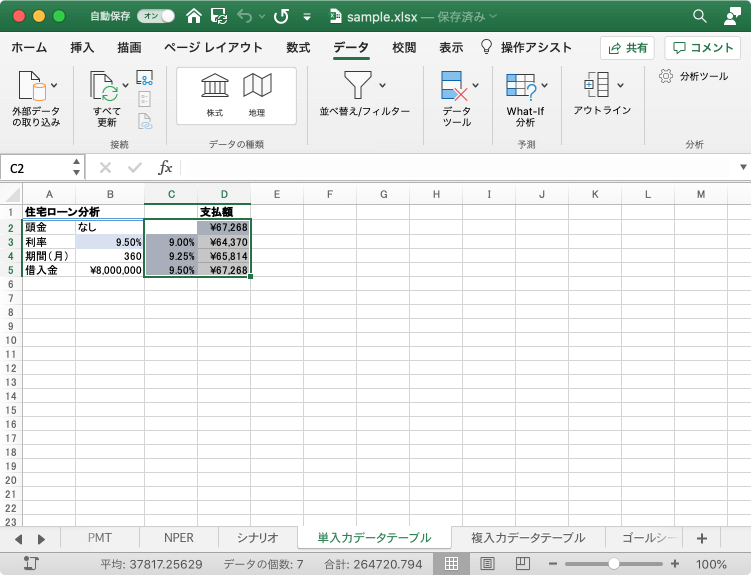Viewport: 751px width, 575px height.
Task: Select column header E
Action: pyautogui.click(x=277, y=194)
